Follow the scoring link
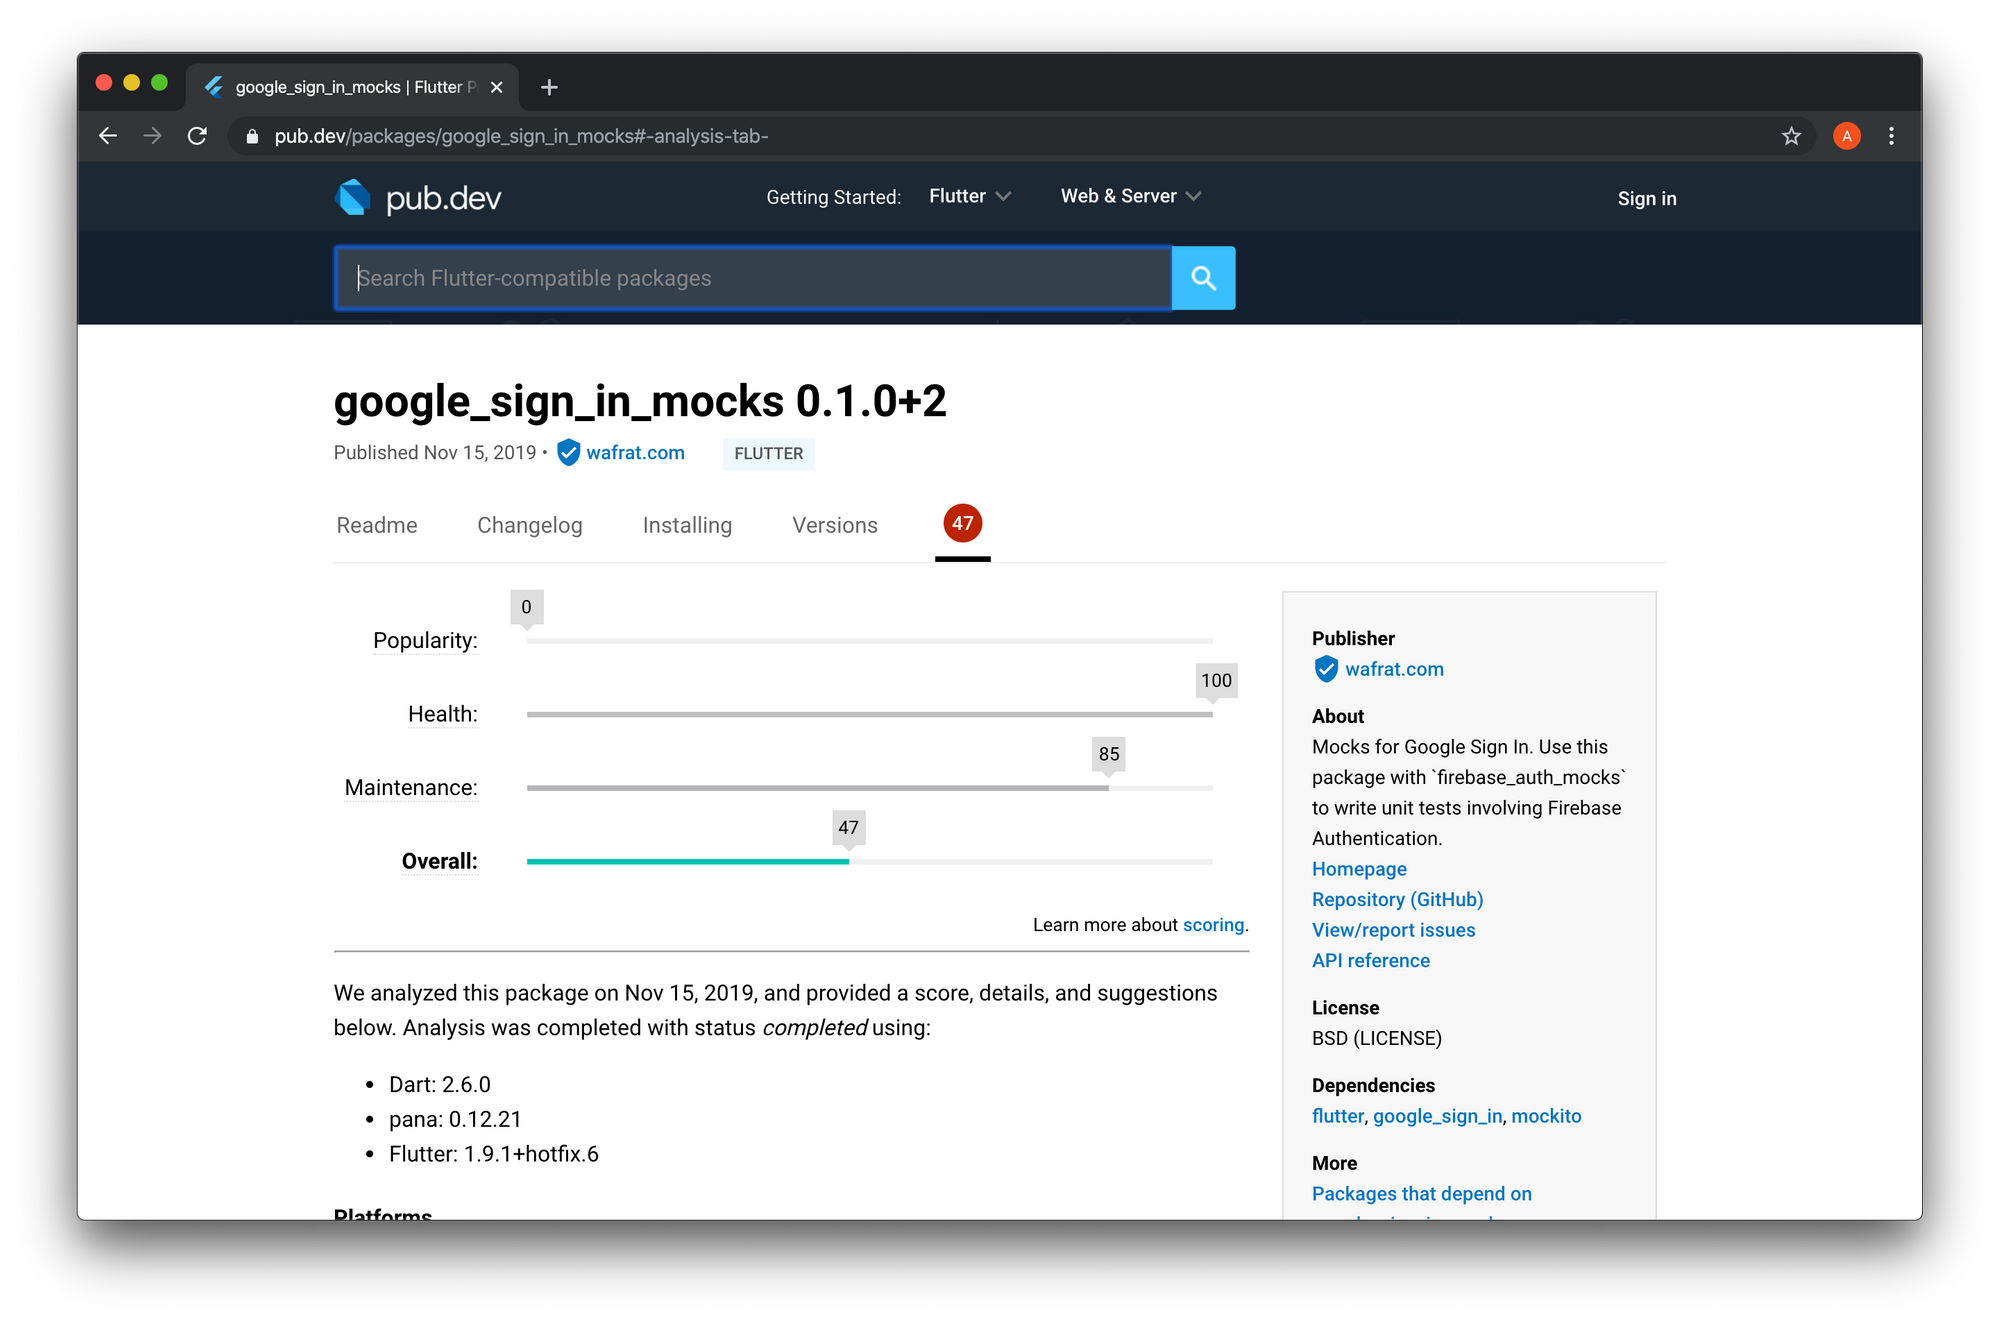The height and width of the screenshot is (1323, 2000). click(1213, 925)
